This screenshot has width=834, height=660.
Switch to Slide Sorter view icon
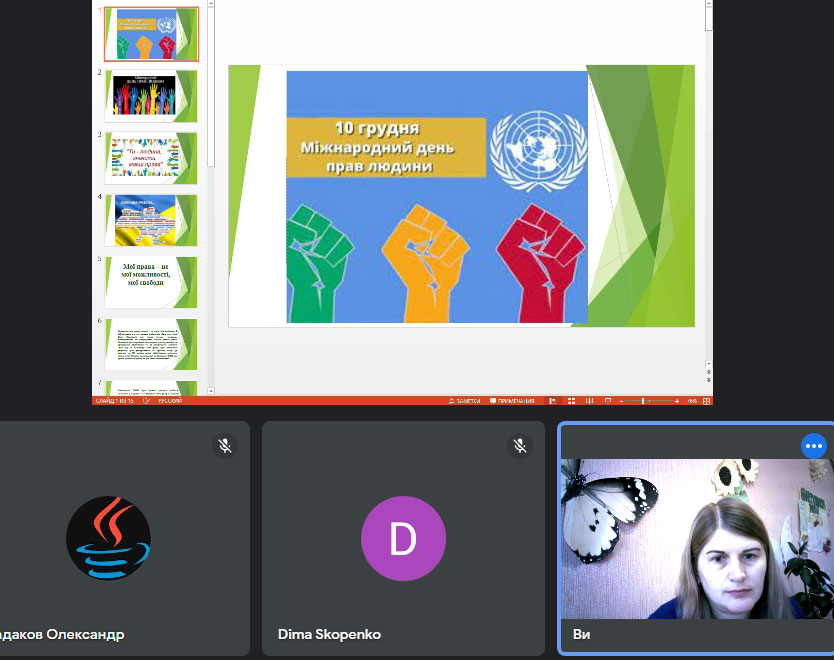tap(571, 401)
